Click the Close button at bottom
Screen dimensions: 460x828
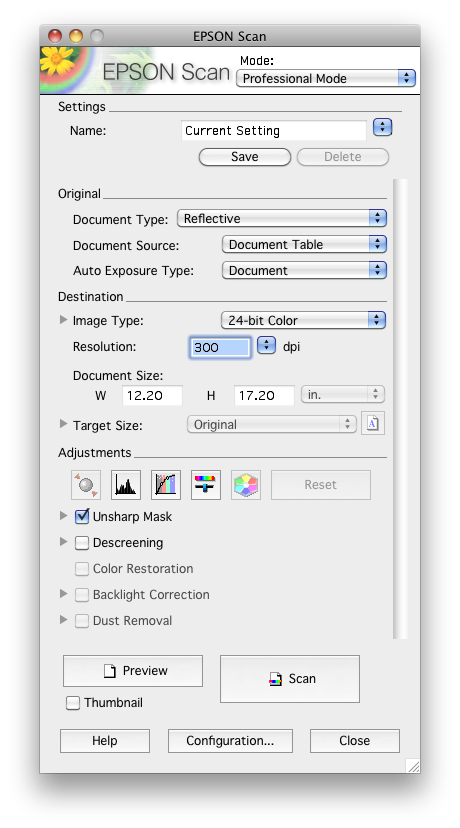[354, 741]
